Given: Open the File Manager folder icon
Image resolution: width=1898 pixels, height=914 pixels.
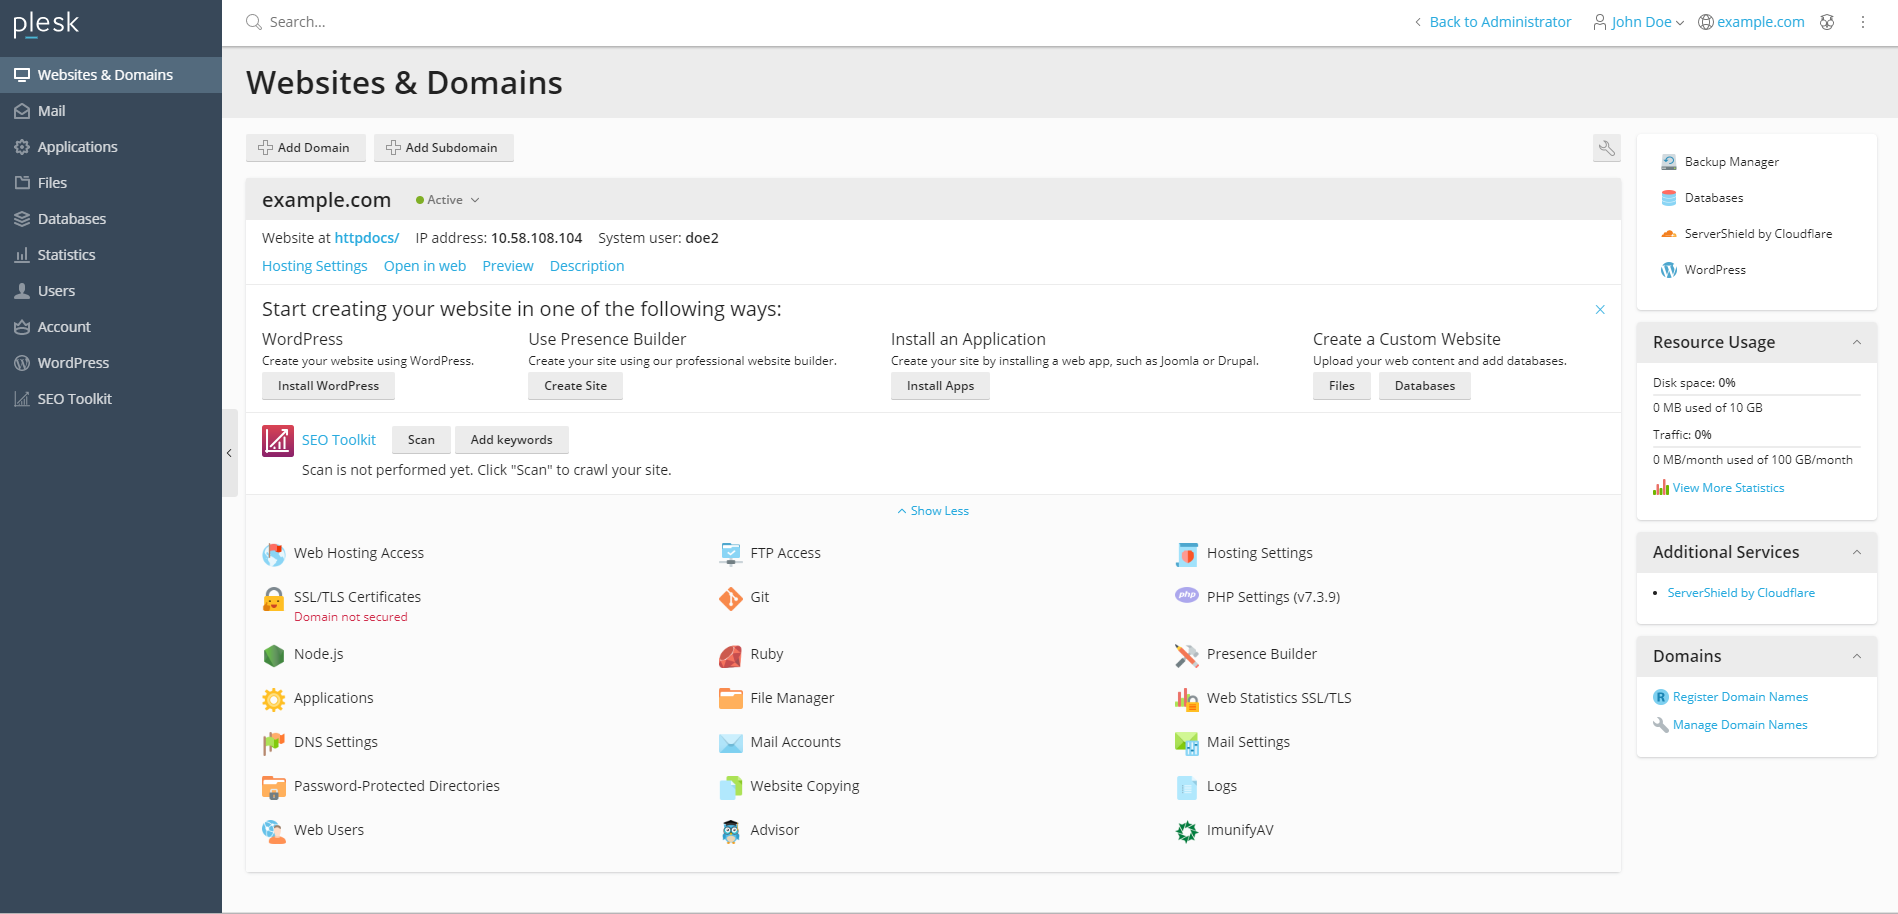Looking at the screenshot, I should pyautogui.click(x=730, y=699).
